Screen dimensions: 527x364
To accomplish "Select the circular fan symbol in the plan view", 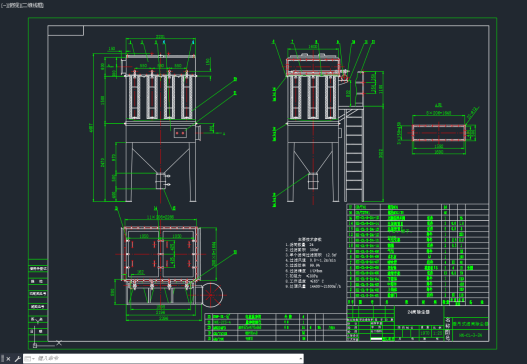I will click(211, 295).
